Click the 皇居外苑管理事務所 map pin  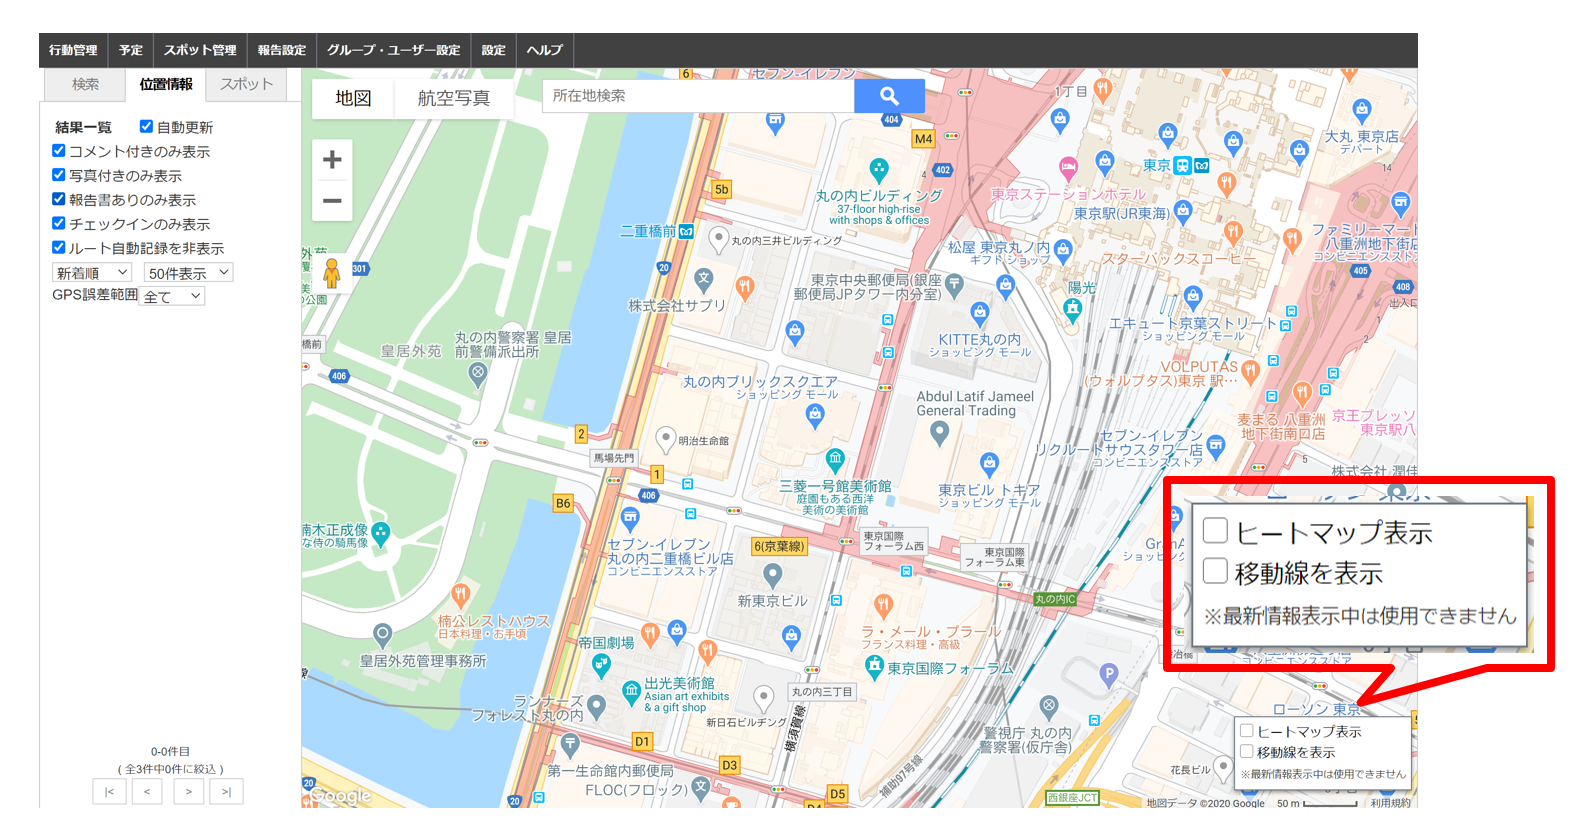coord(382,634)
